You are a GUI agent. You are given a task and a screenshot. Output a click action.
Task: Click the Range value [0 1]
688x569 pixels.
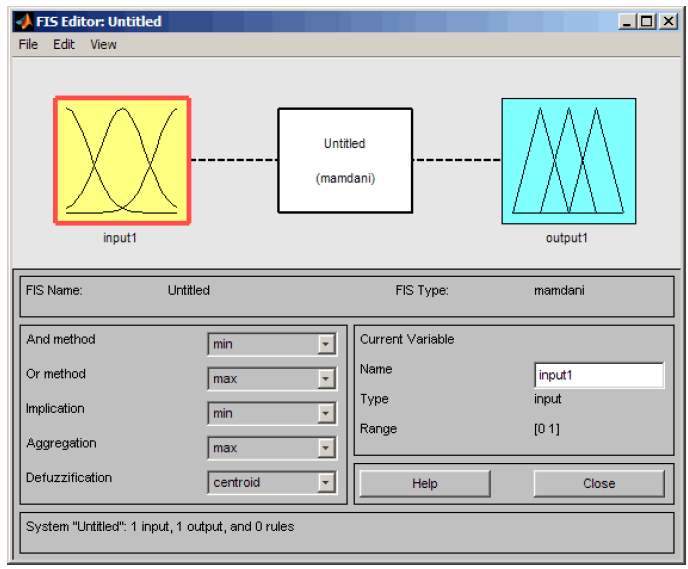click(547, 429)
